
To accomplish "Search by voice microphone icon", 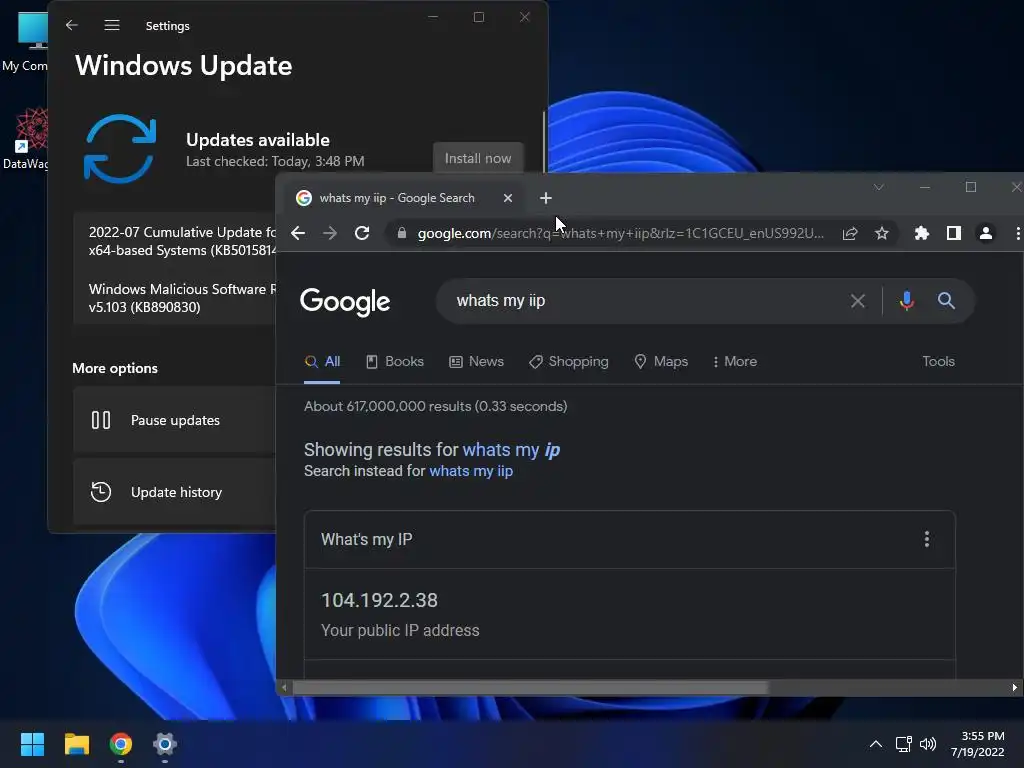I will coord(906,300).
